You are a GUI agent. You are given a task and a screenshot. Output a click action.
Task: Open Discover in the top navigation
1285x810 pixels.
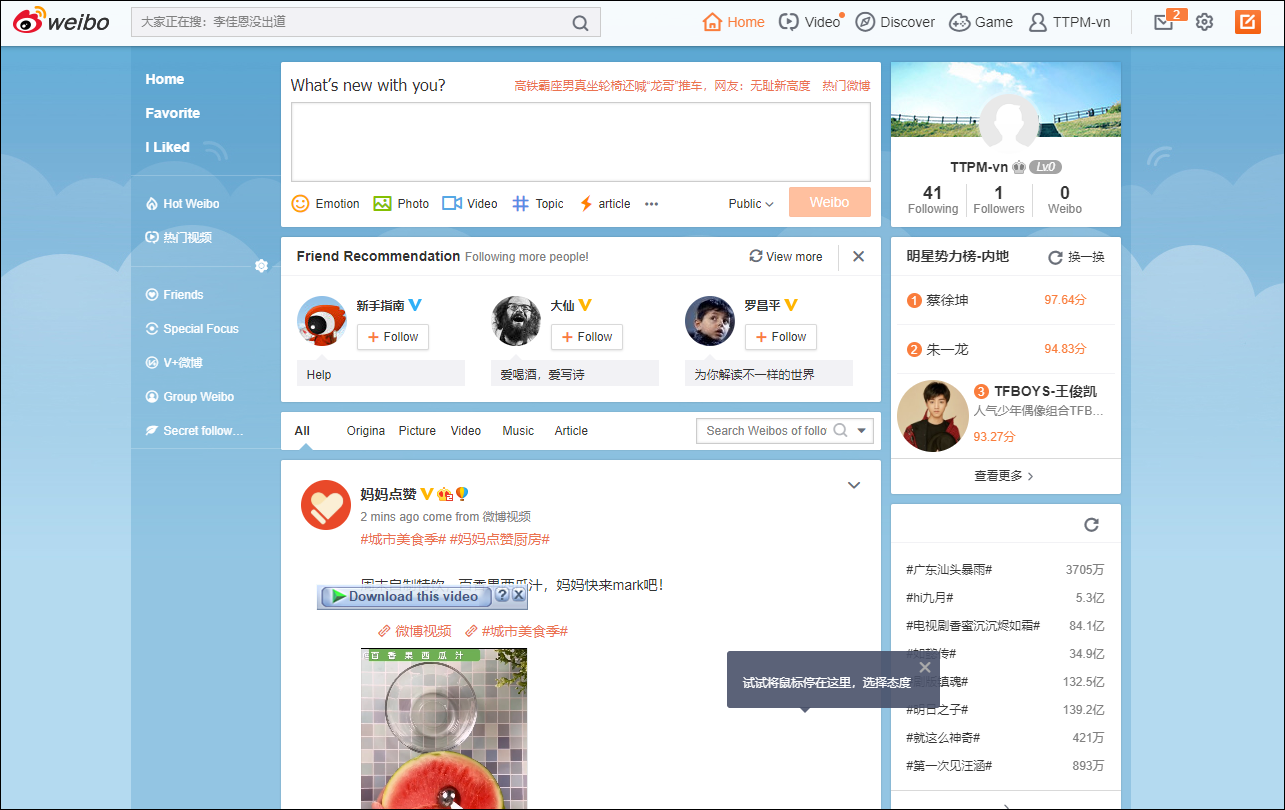894,21
